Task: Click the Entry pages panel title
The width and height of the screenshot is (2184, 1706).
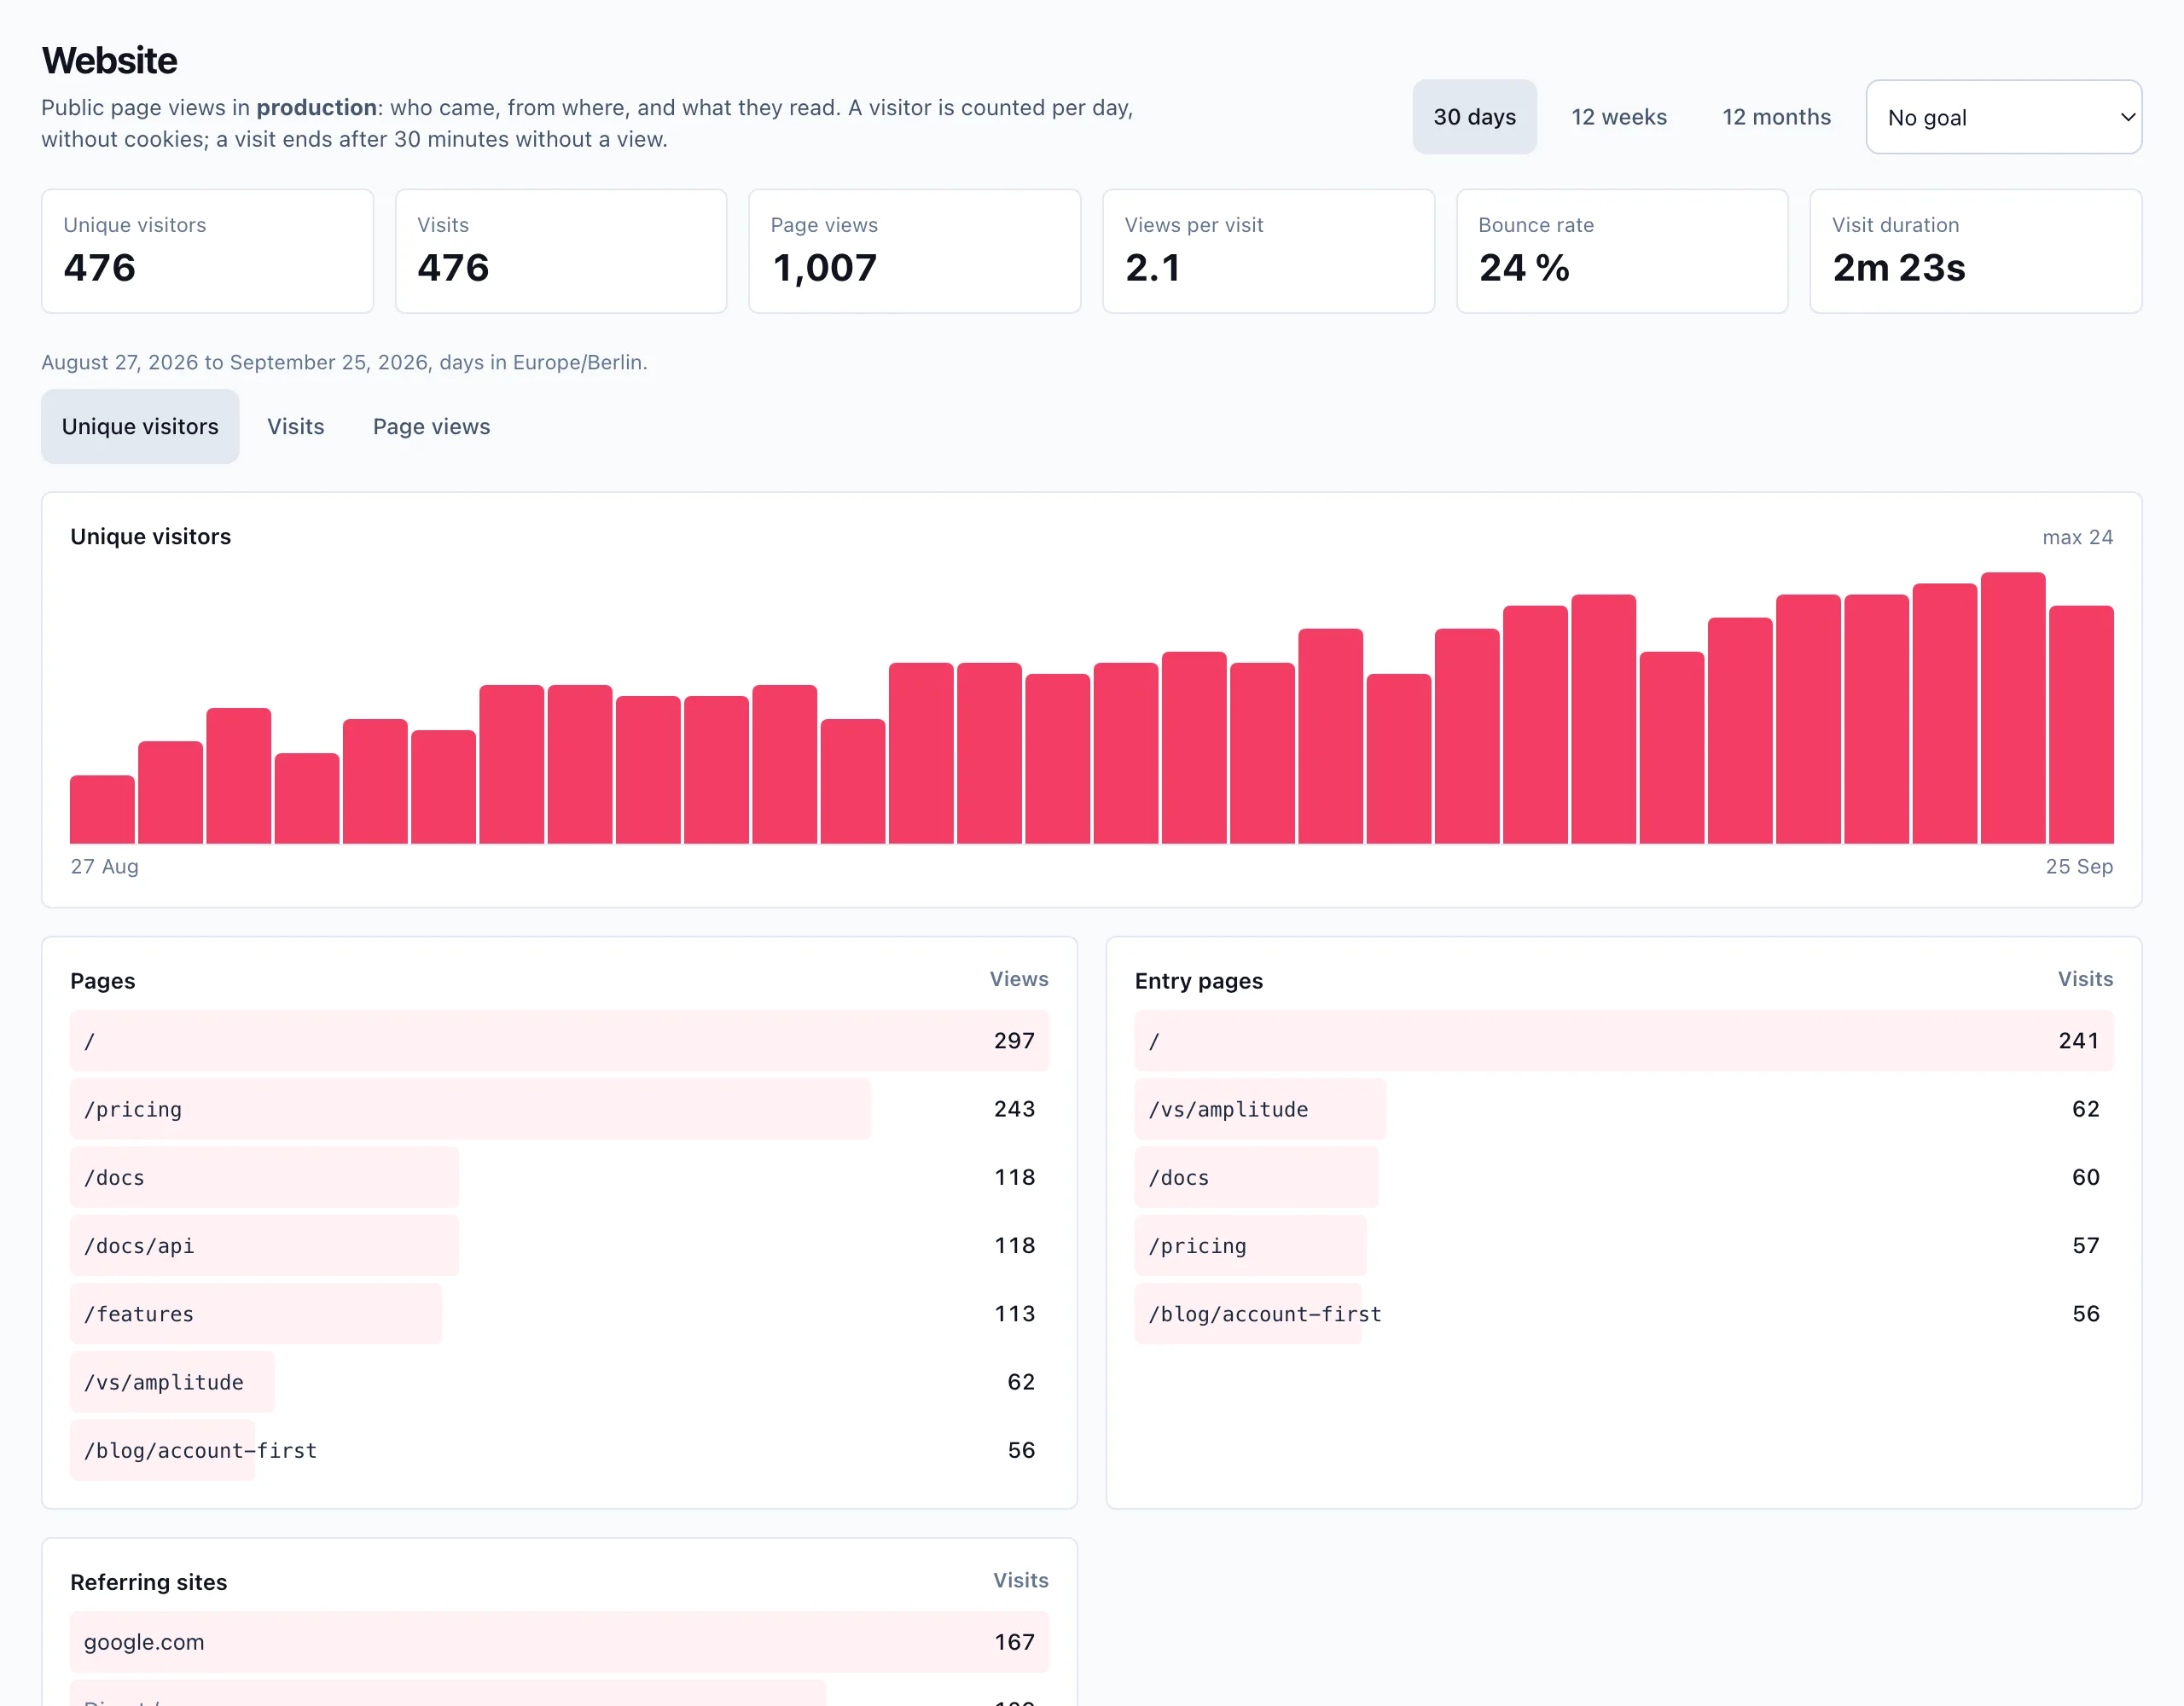Action: point(1198,981)
